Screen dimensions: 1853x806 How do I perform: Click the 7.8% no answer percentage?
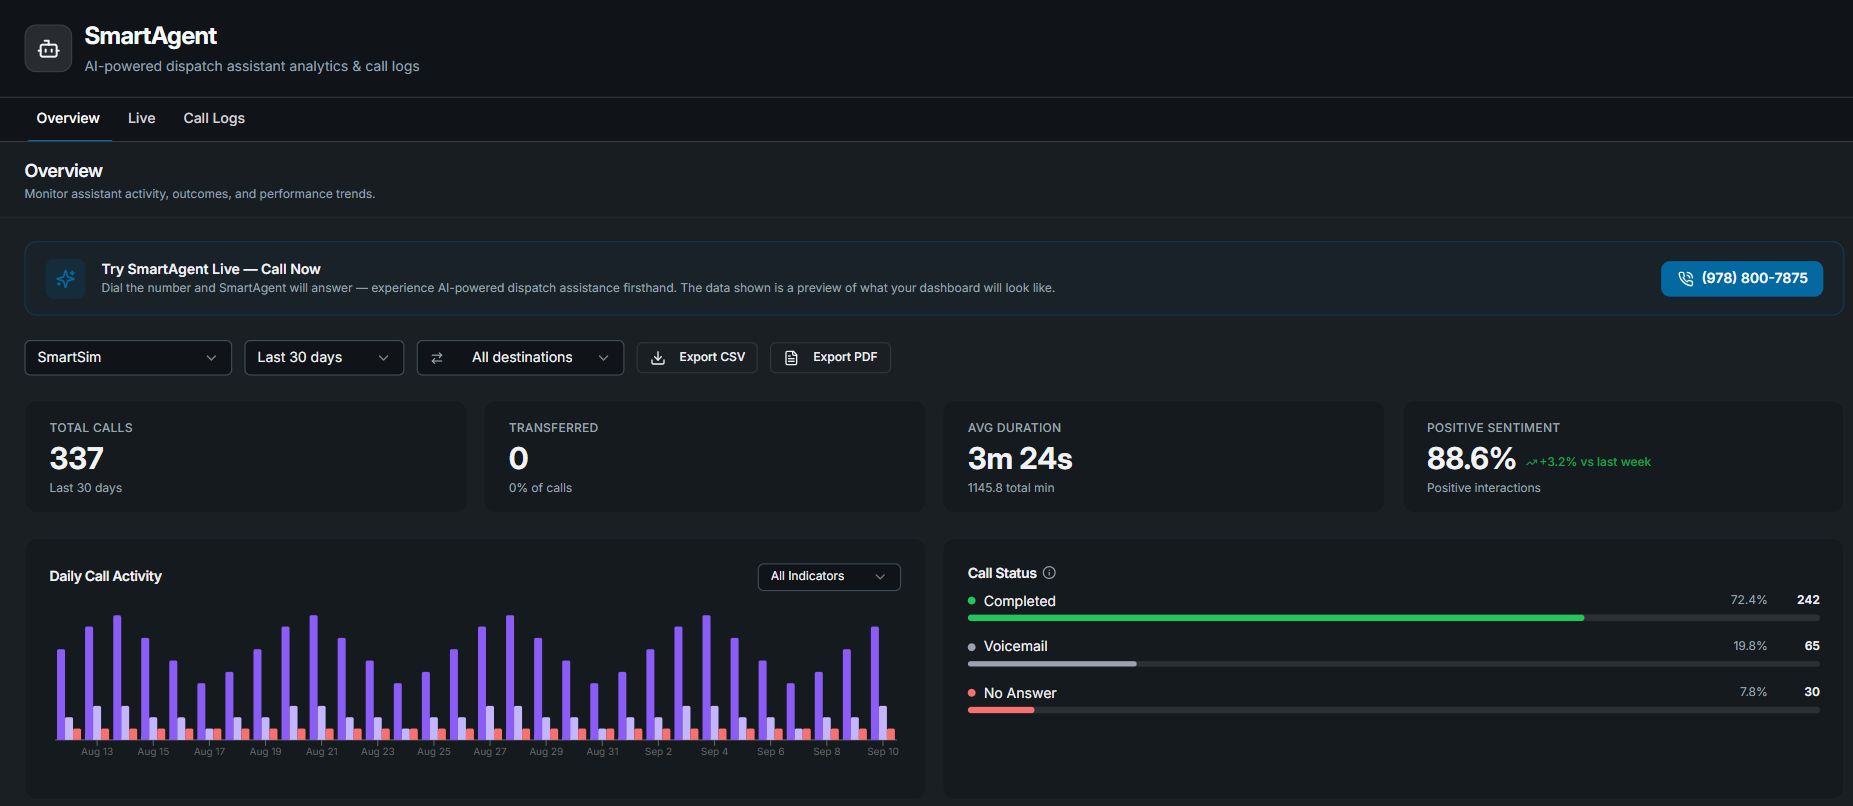point(1753,692)
